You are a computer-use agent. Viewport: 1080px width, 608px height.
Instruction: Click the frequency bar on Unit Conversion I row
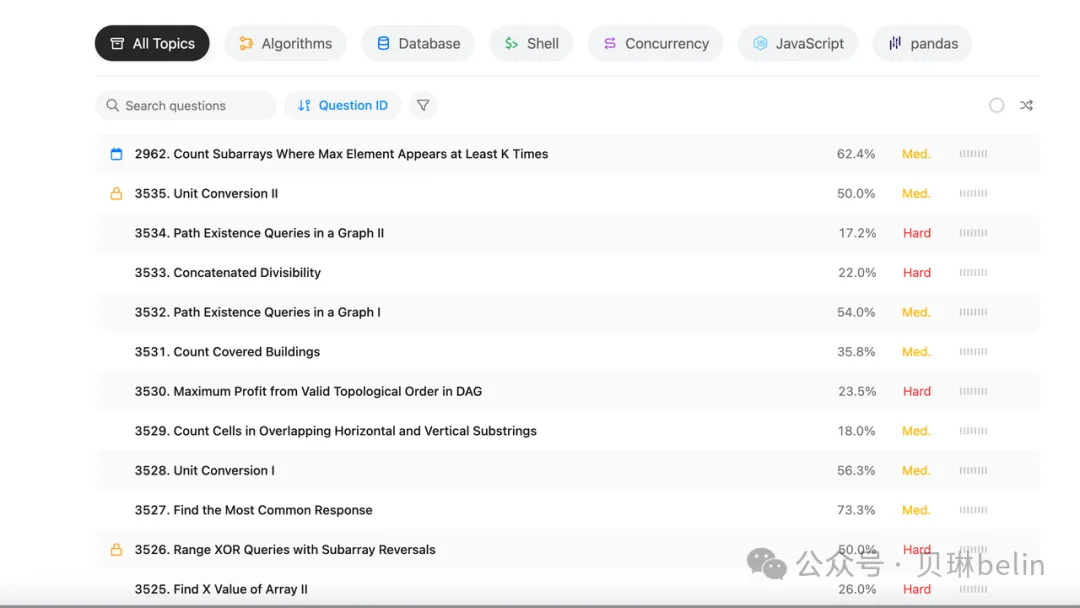tap(973, 470)
